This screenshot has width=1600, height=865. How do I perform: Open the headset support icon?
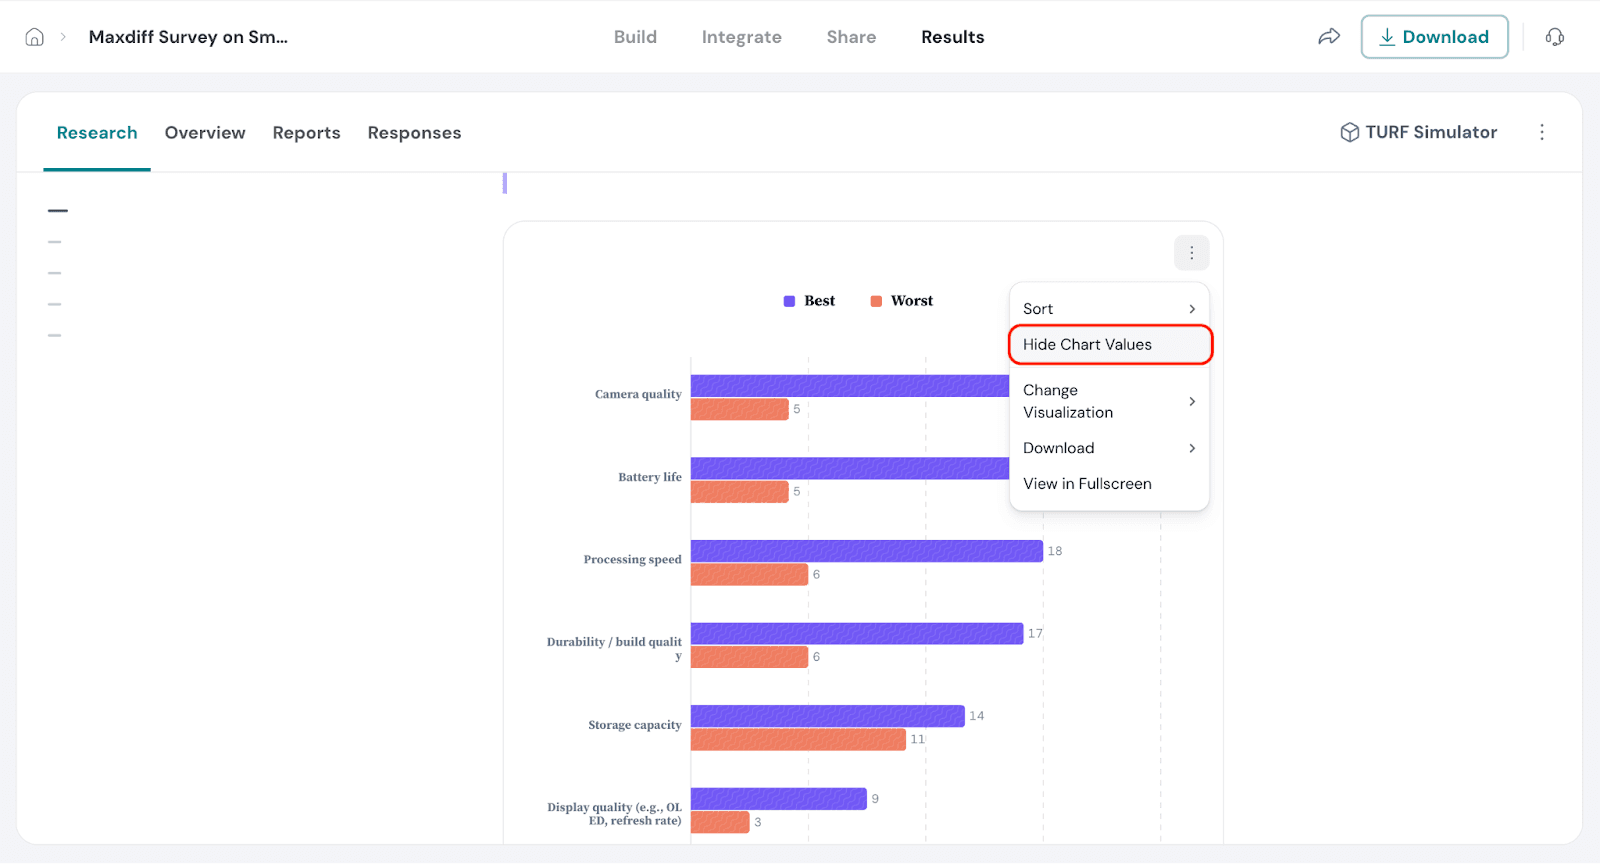1554,37
